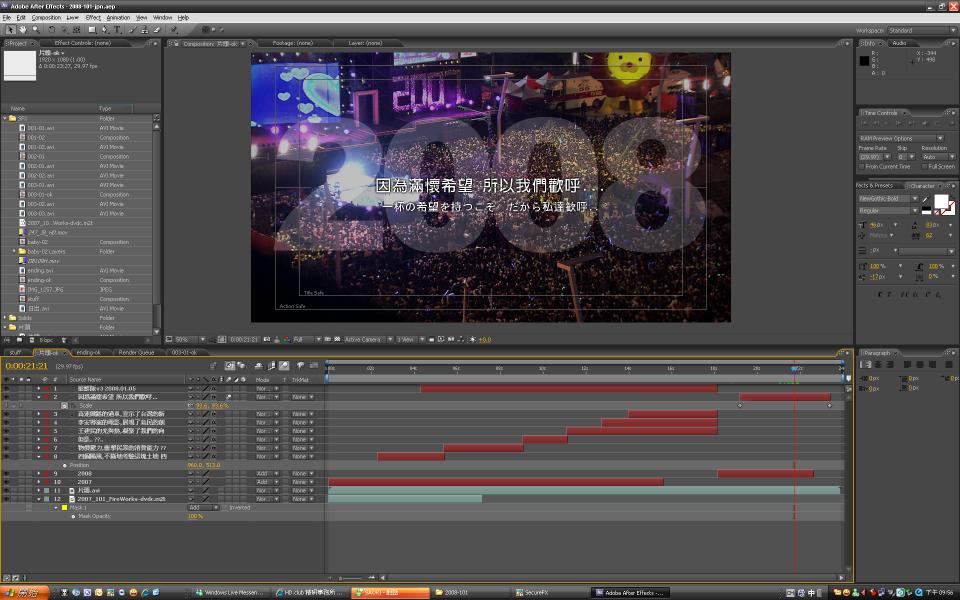The width and height of the screenshot is (960, 600).
Task: Select the ending.avi item in Project panel
Action: (x=40, y=270)
